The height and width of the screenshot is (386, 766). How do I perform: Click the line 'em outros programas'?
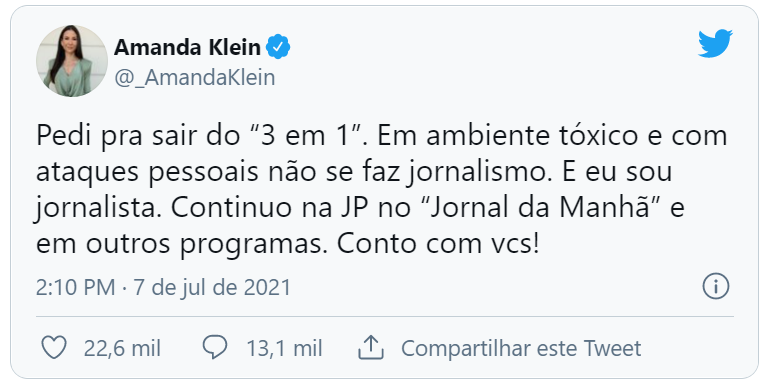(x=288, y=244)
